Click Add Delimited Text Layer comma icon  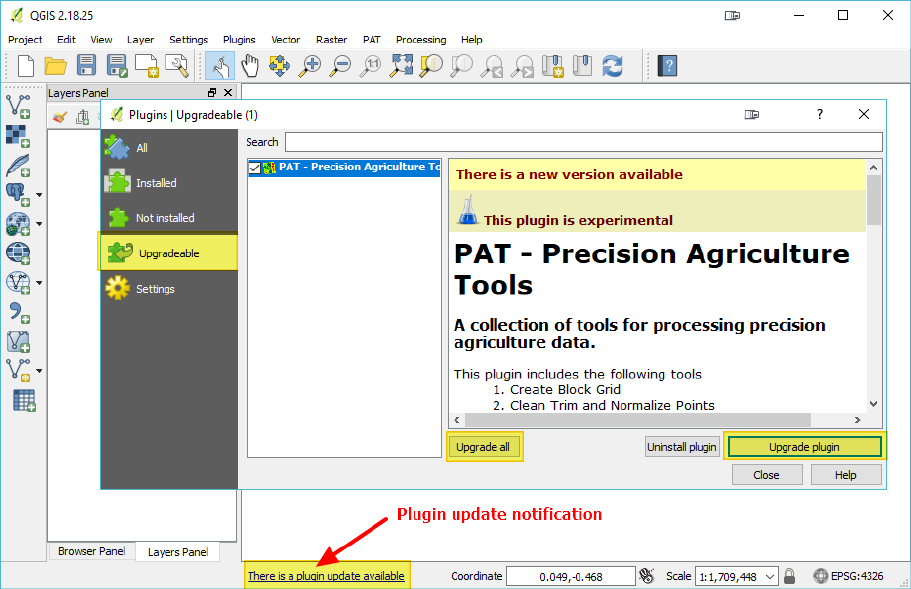pos(18,312)
